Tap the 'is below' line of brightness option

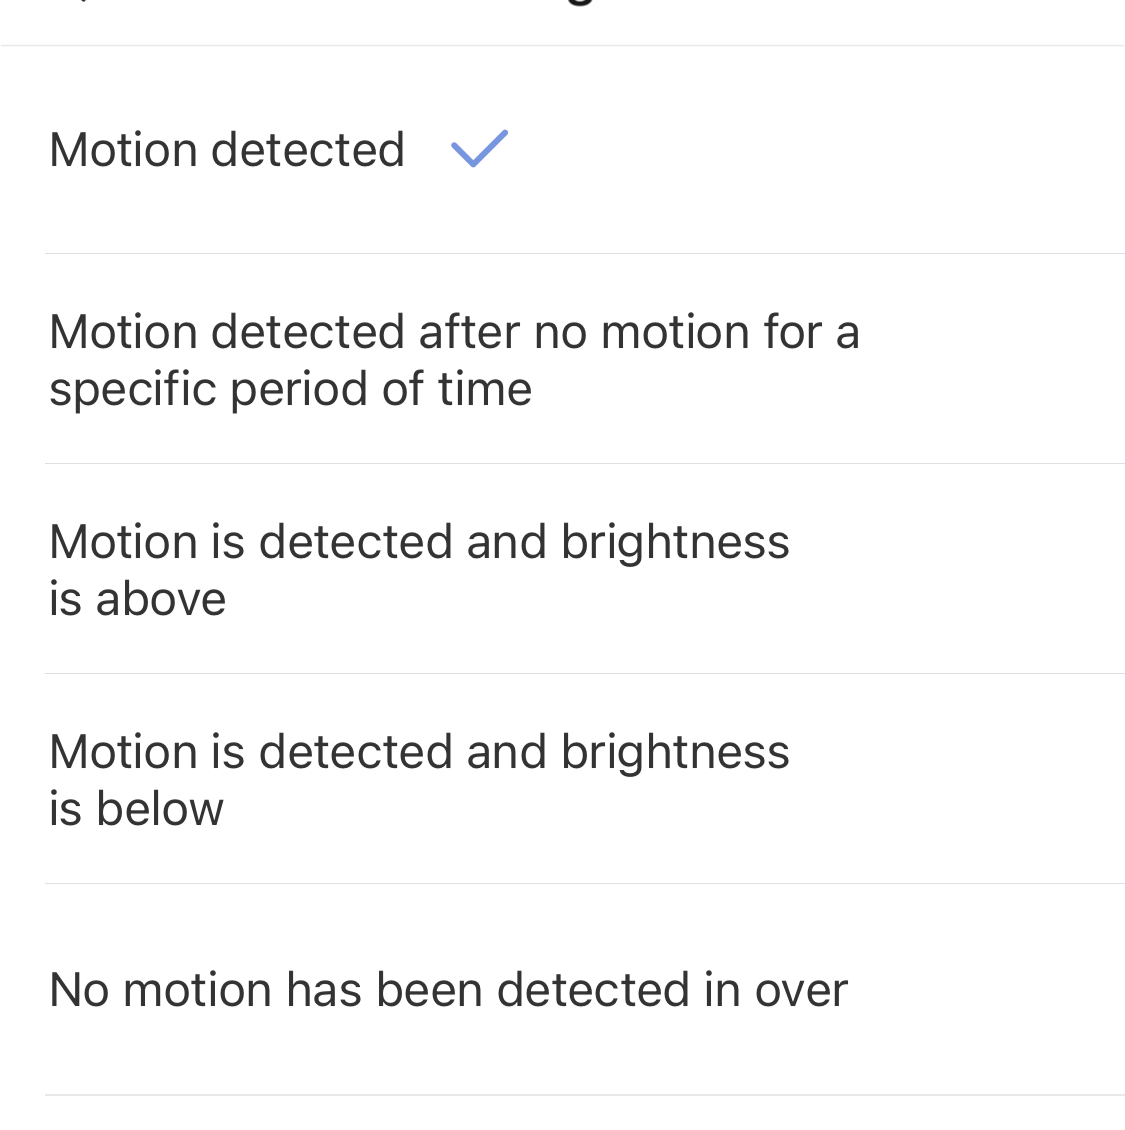pyautogui.click(x=137, y=809)
